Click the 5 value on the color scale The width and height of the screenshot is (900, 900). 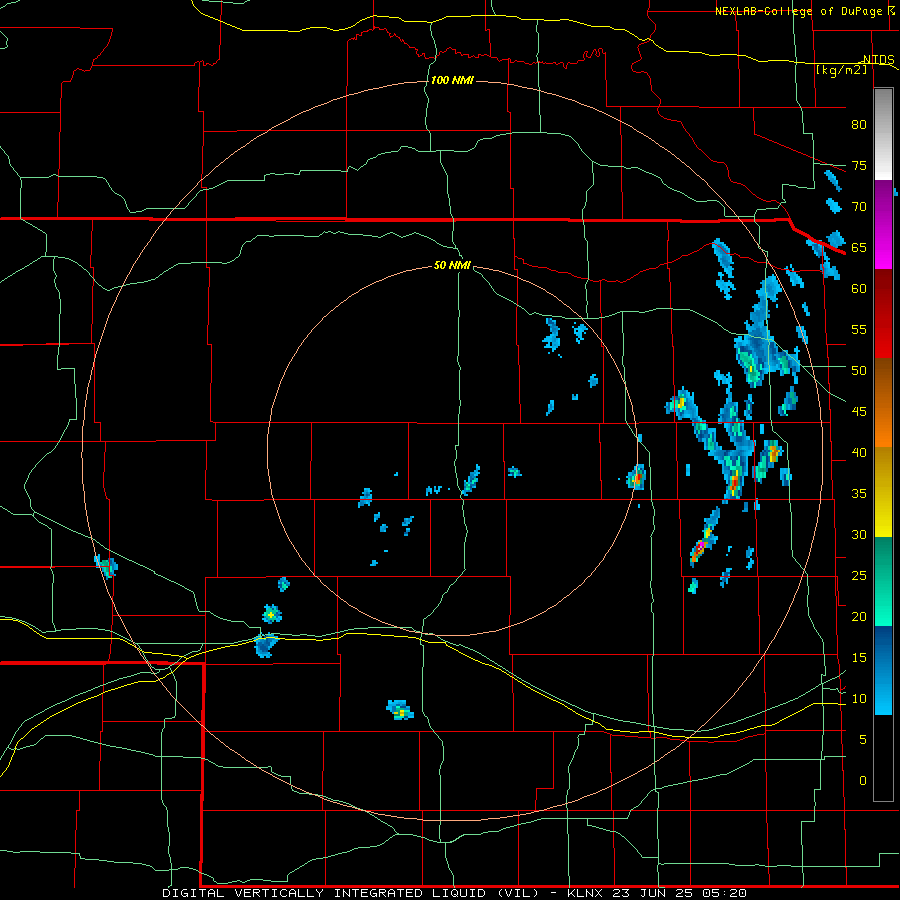click(863, 740)
